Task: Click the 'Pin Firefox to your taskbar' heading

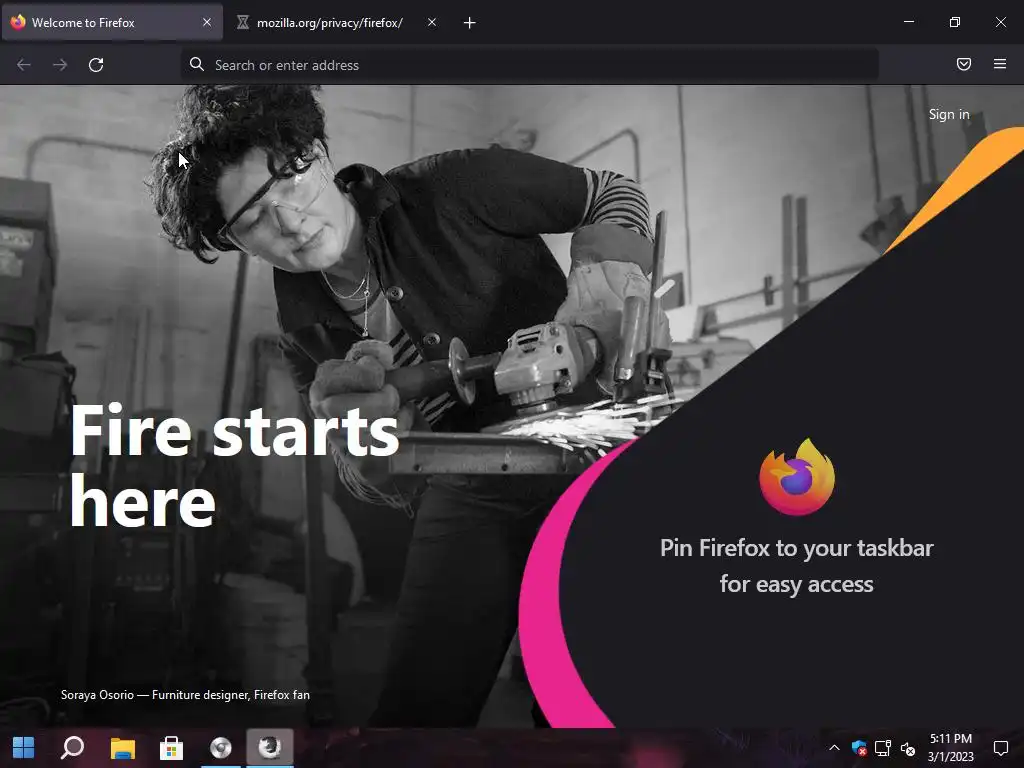Action: 797,566
